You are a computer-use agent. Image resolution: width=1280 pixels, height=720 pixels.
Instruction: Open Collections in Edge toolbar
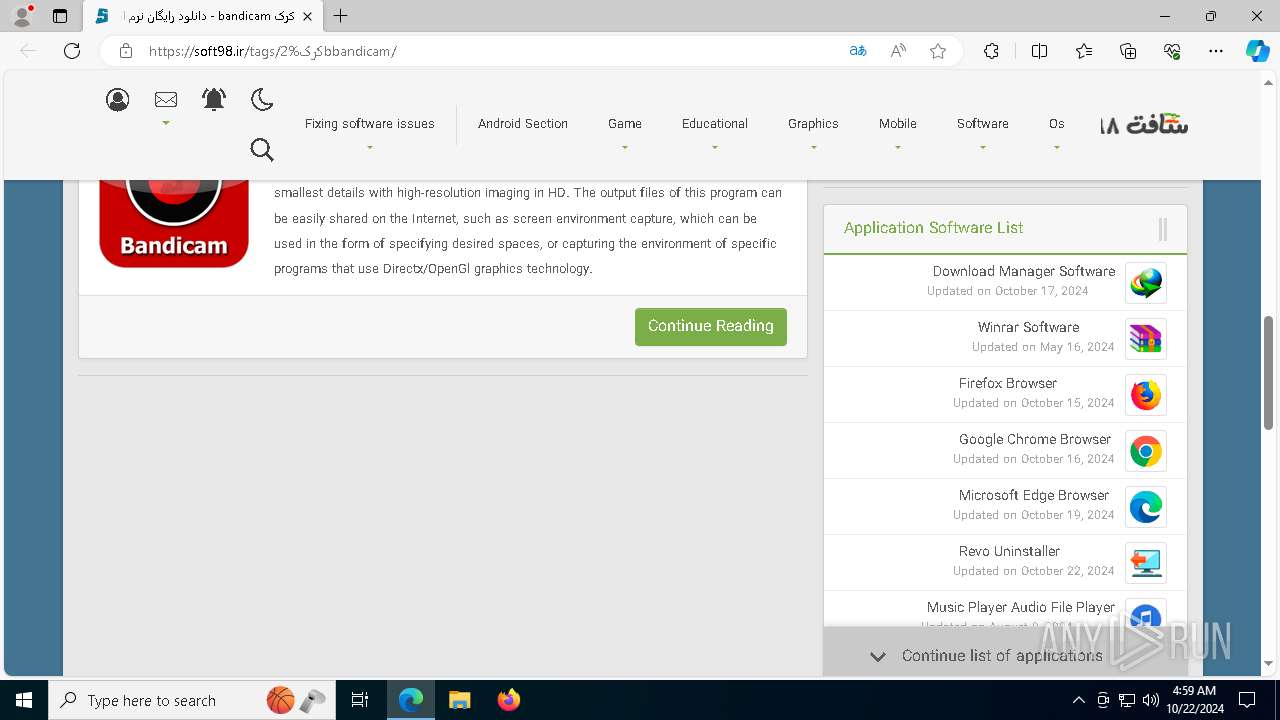point(1128,51)
